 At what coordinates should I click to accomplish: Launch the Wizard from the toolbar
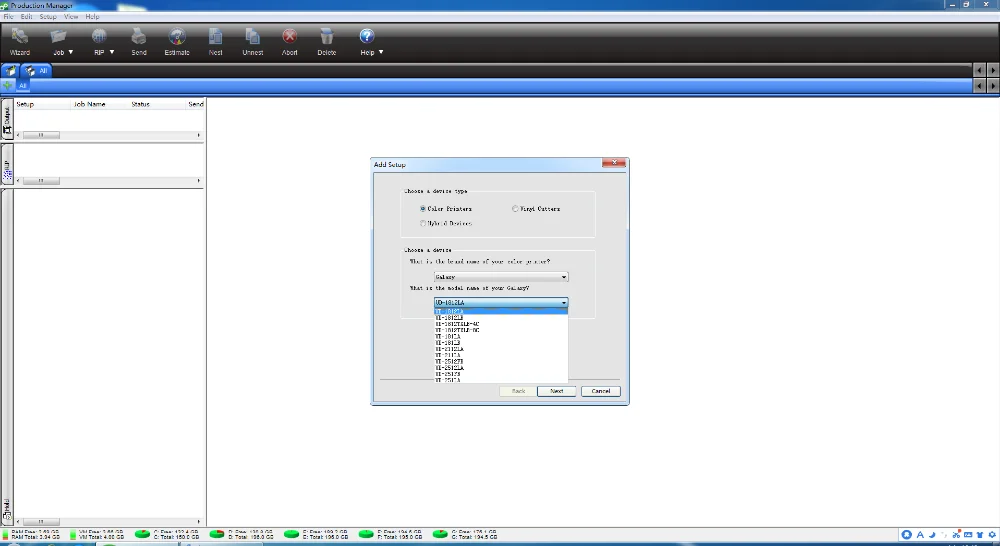[20, 42]
